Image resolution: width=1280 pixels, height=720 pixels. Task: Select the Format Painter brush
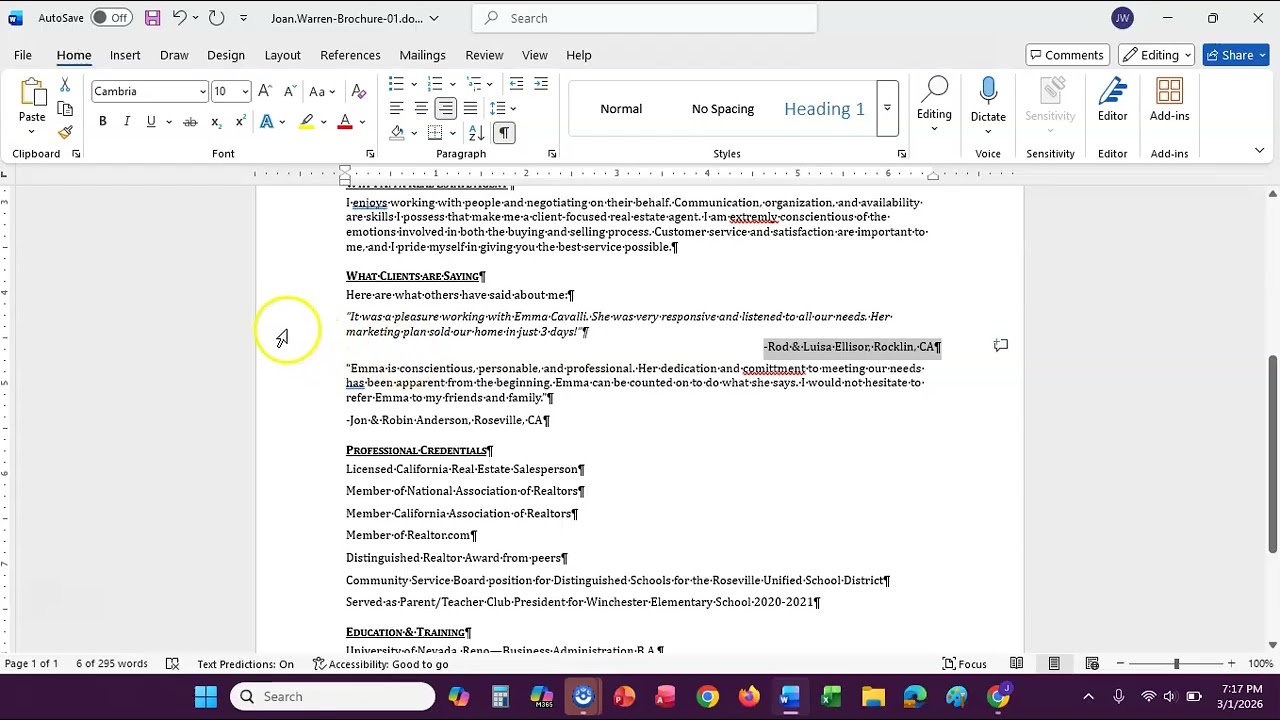65,132
